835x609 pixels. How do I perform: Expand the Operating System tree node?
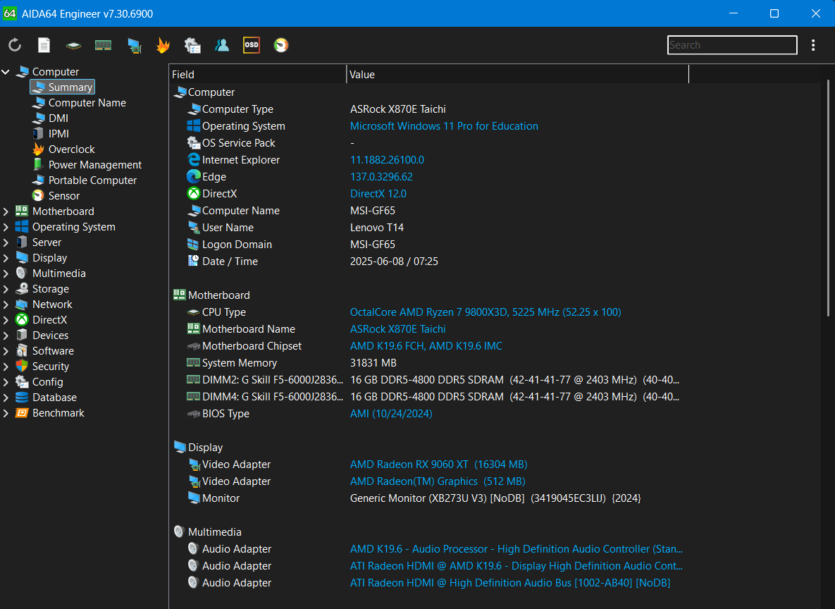6,227
